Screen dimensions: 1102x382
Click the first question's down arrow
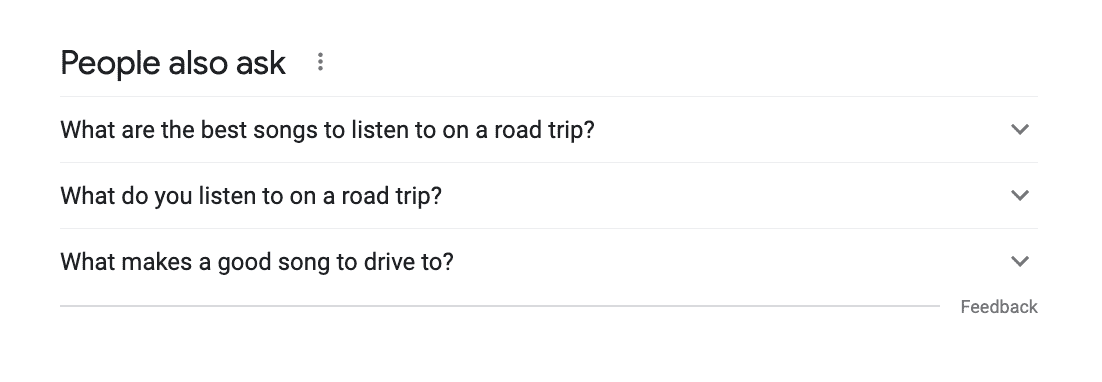tap(1019, 129)
